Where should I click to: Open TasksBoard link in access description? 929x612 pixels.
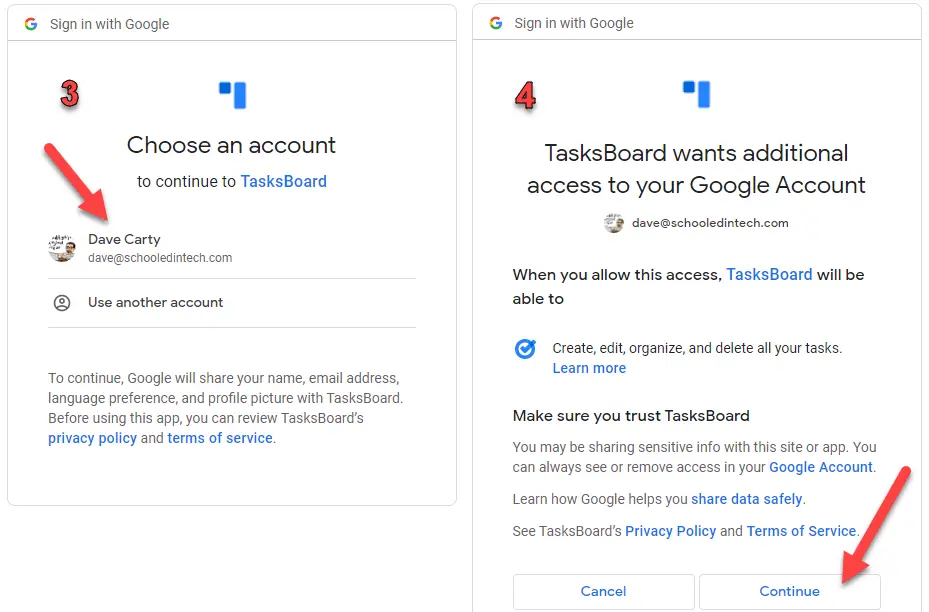pyautogui.click(x=769, y=274)
